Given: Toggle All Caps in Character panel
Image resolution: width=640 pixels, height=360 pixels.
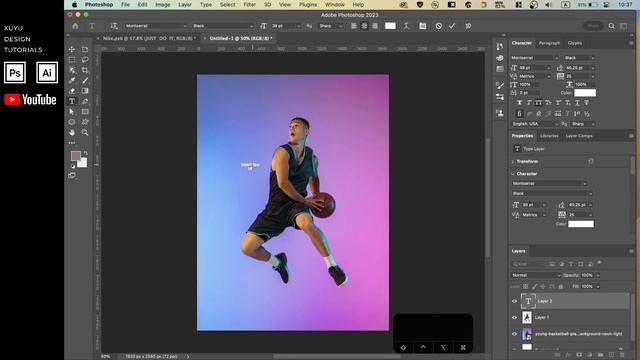Looking at the screenshot, I should (539, 103).
